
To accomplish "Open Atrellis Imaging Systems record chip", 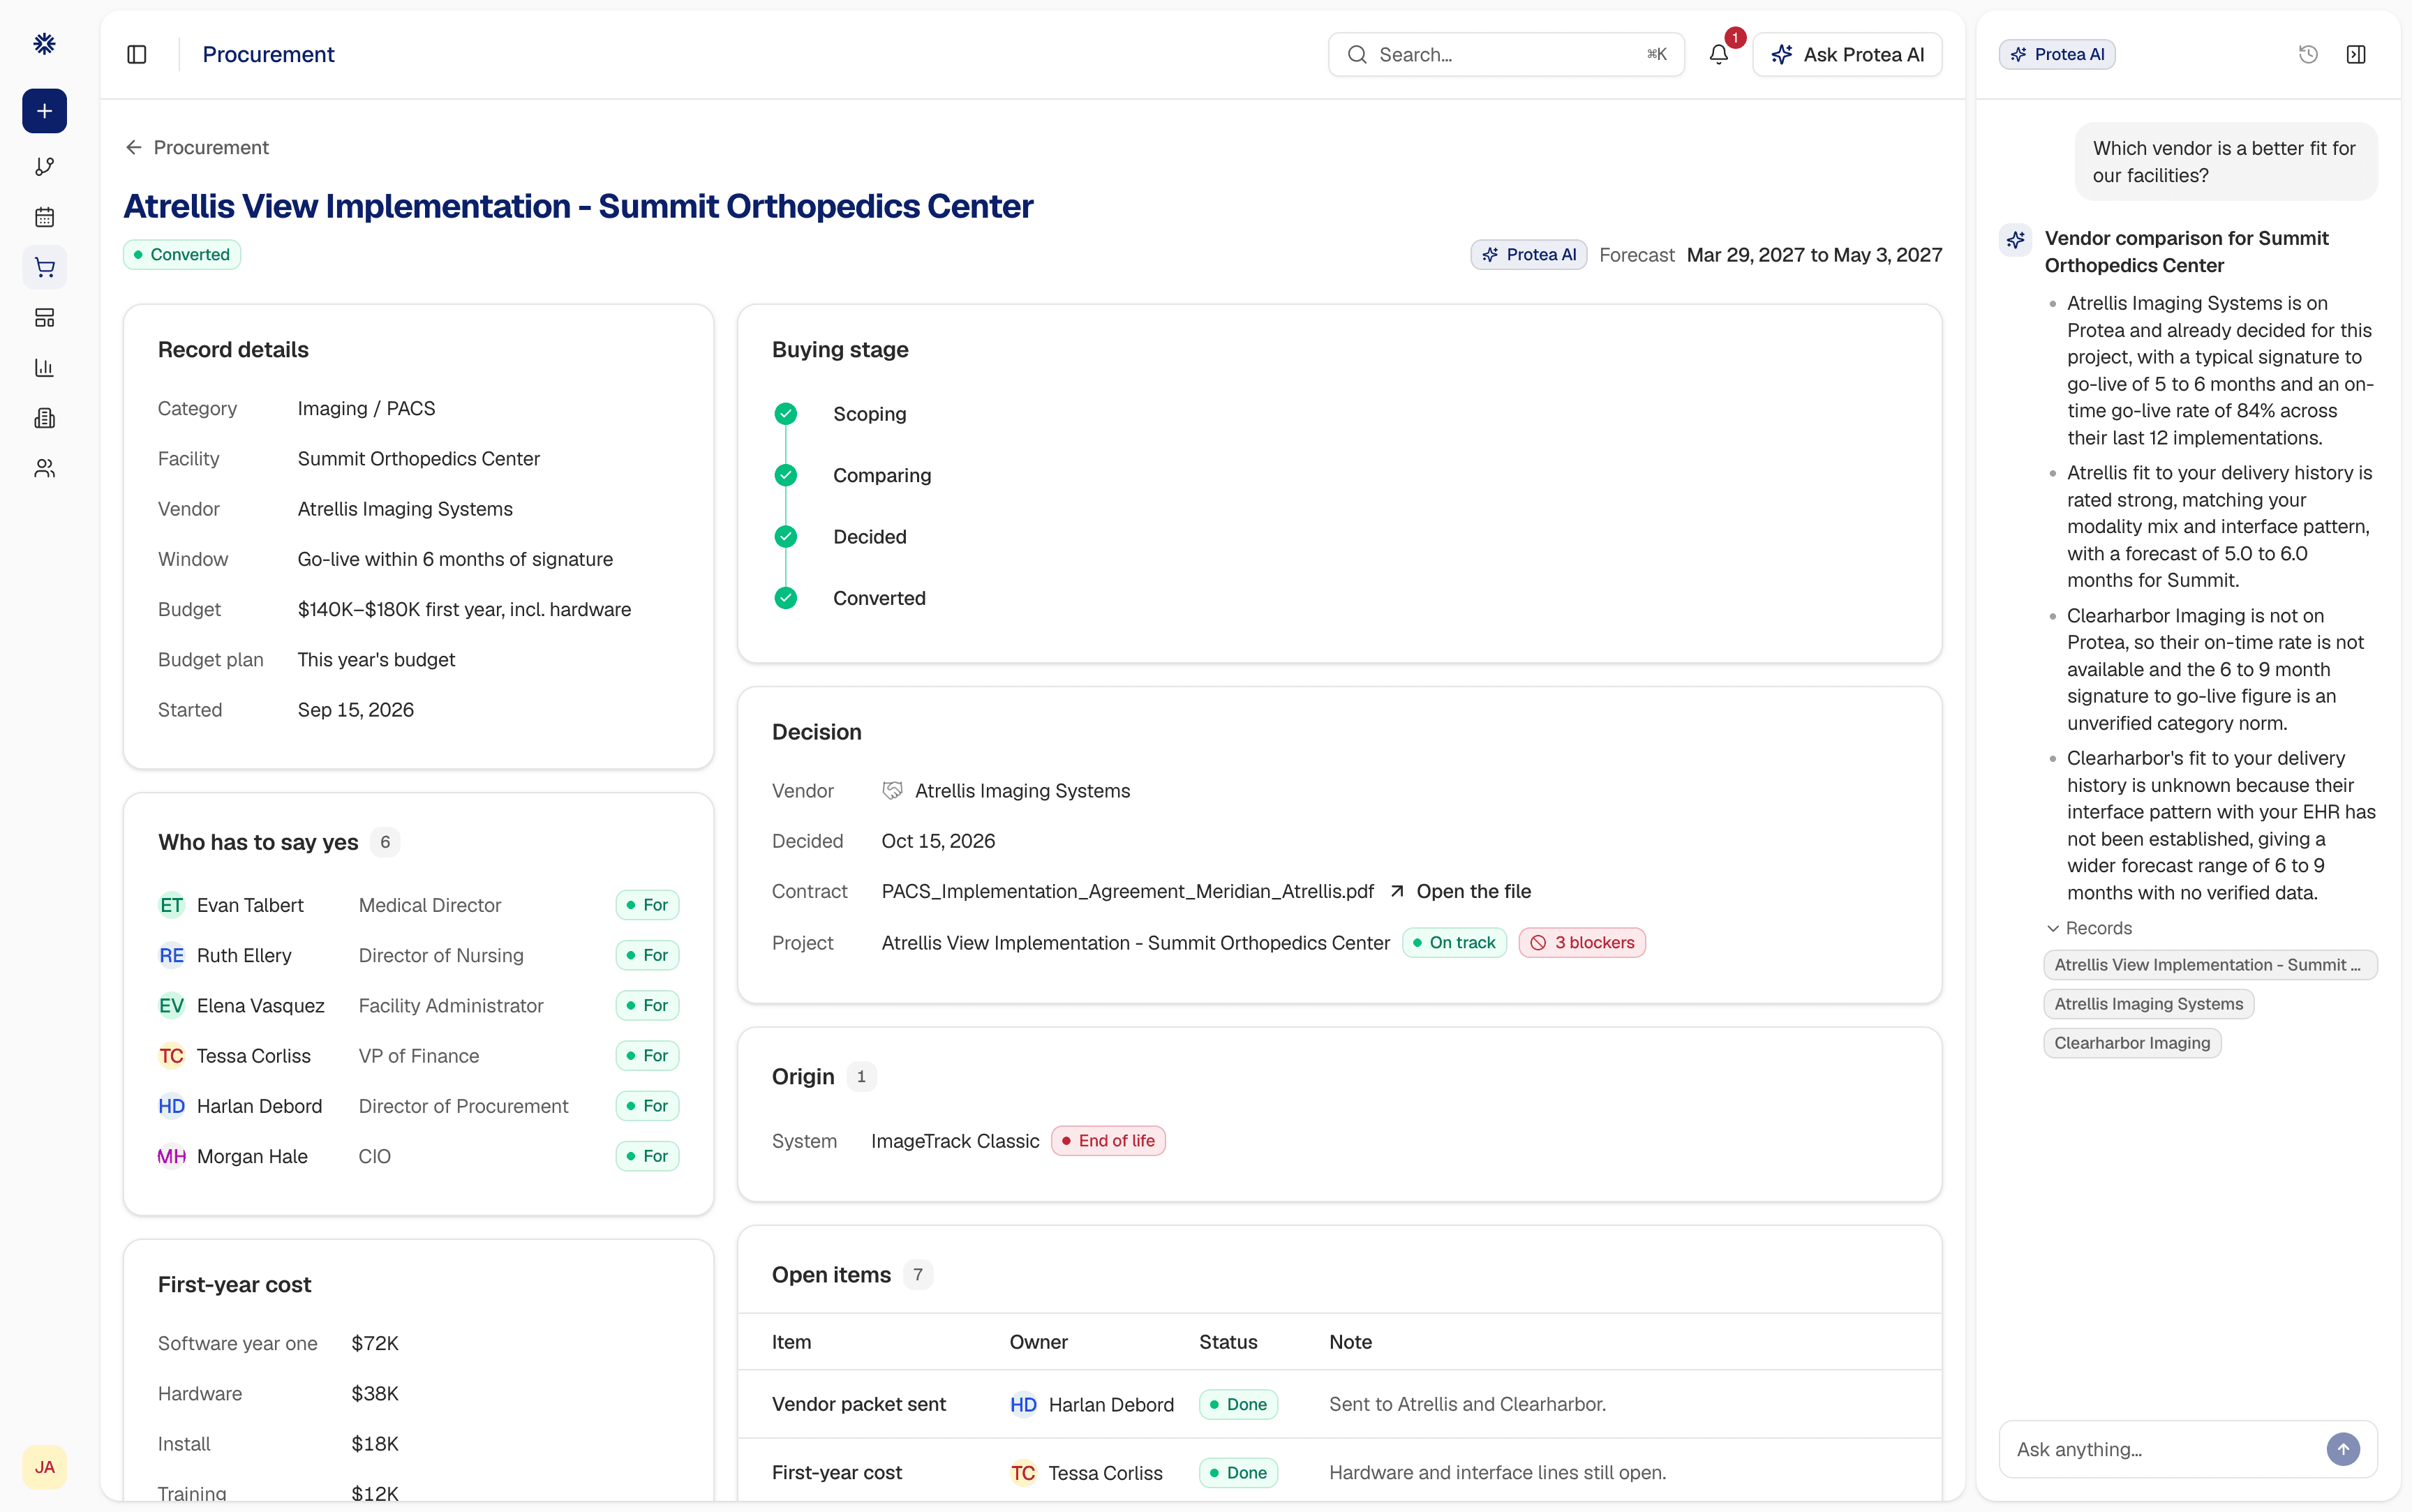I will click(2148, 1004).
